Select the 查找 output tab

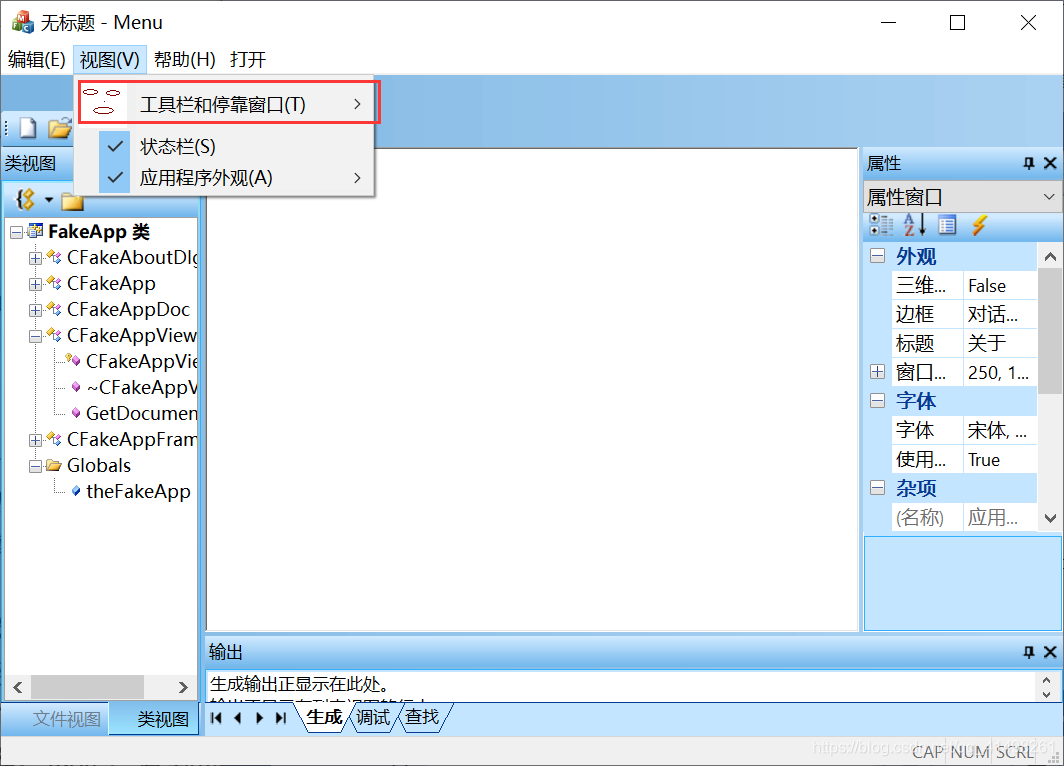pos(422,717)
